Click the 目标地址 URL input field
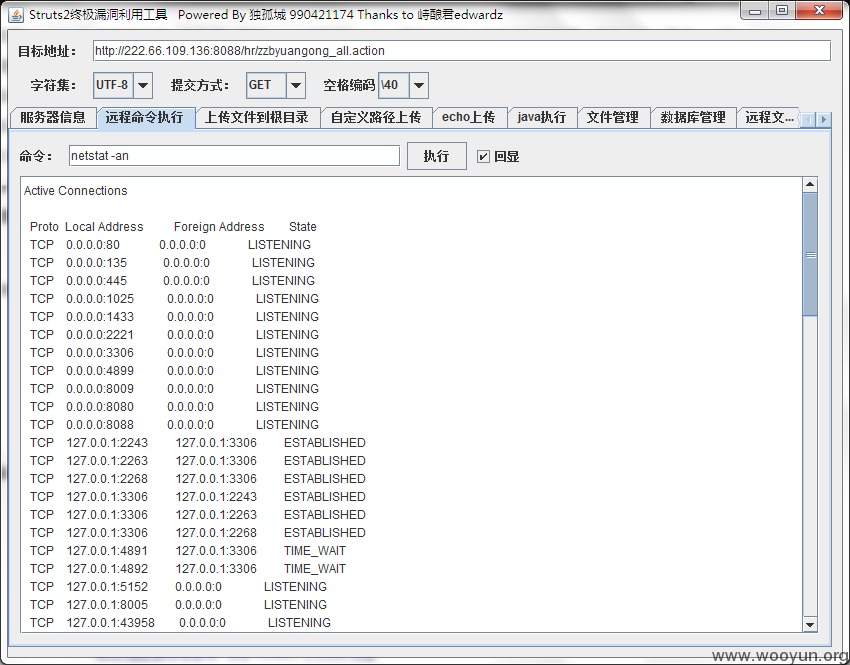This screenshot has width=850, height=665. click(x=461, y=51)
